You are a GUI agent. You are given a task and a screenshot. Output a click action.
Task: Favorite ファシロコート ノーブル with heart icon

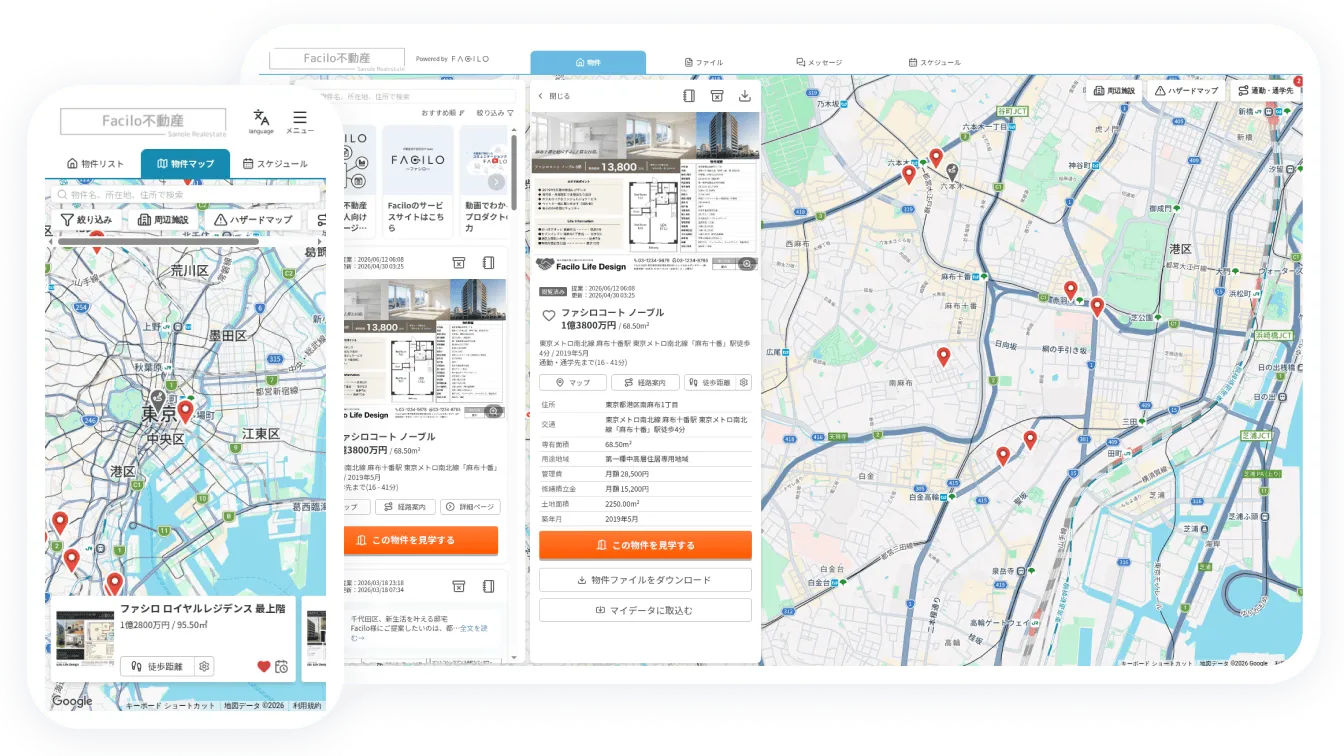[548, 315]
